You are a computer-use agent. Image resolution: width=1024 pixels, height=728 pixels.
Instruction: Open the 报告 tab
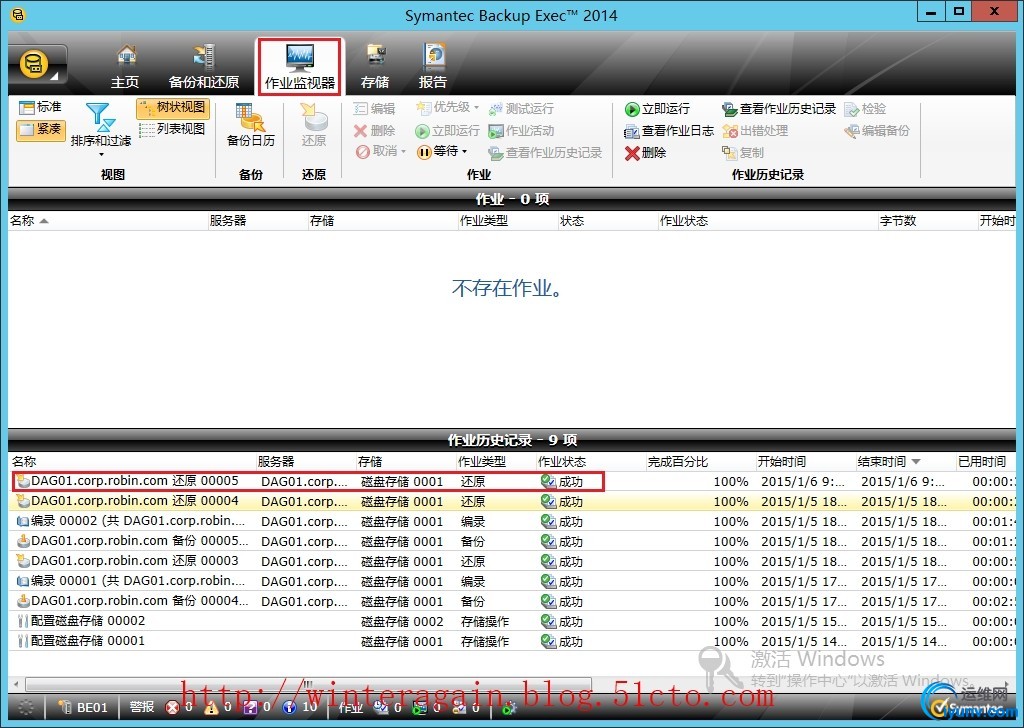coord(433,67)
